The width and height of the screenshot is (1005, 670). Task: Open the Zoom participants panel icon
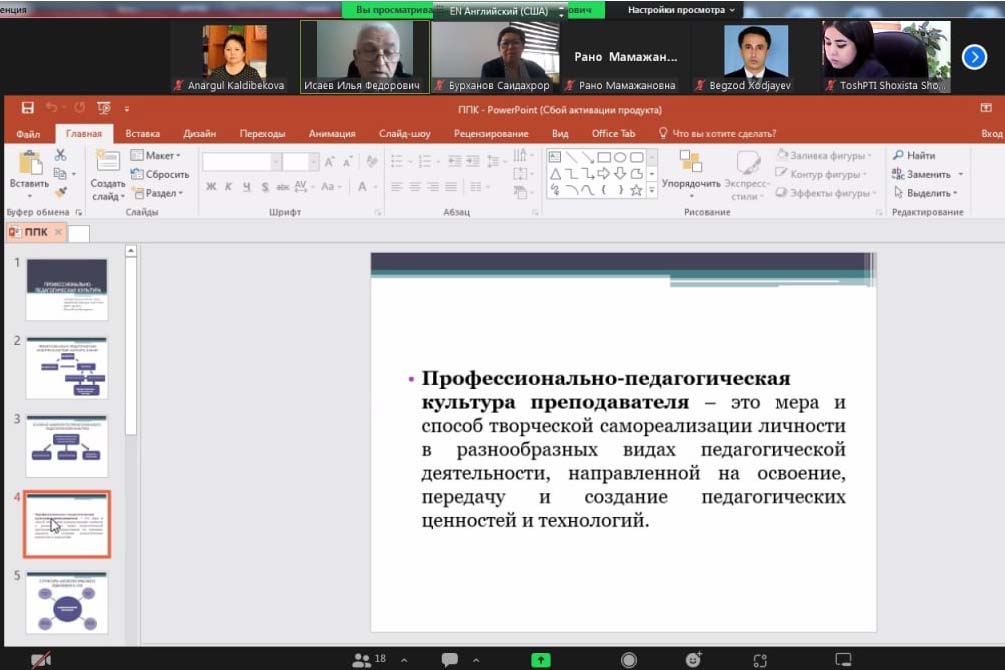click(363, 660)
